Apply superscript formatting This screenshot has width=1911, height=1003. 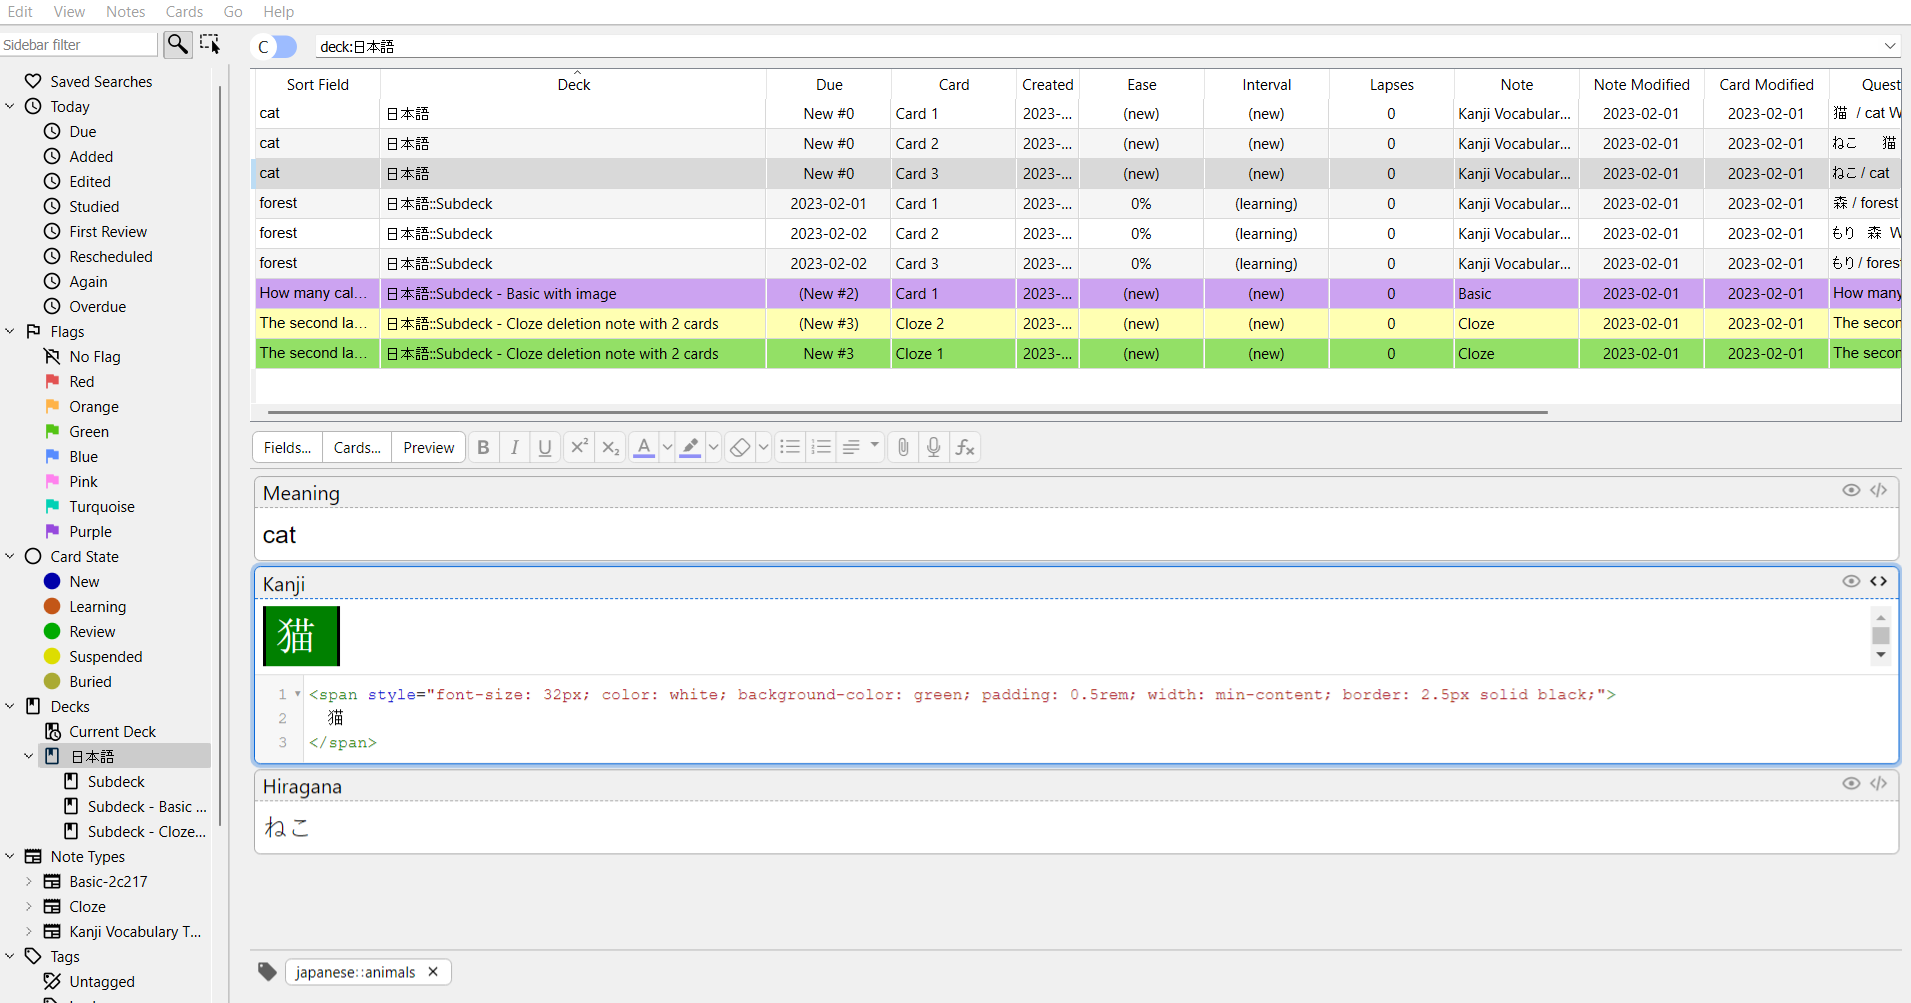click(x=579, y=447)
